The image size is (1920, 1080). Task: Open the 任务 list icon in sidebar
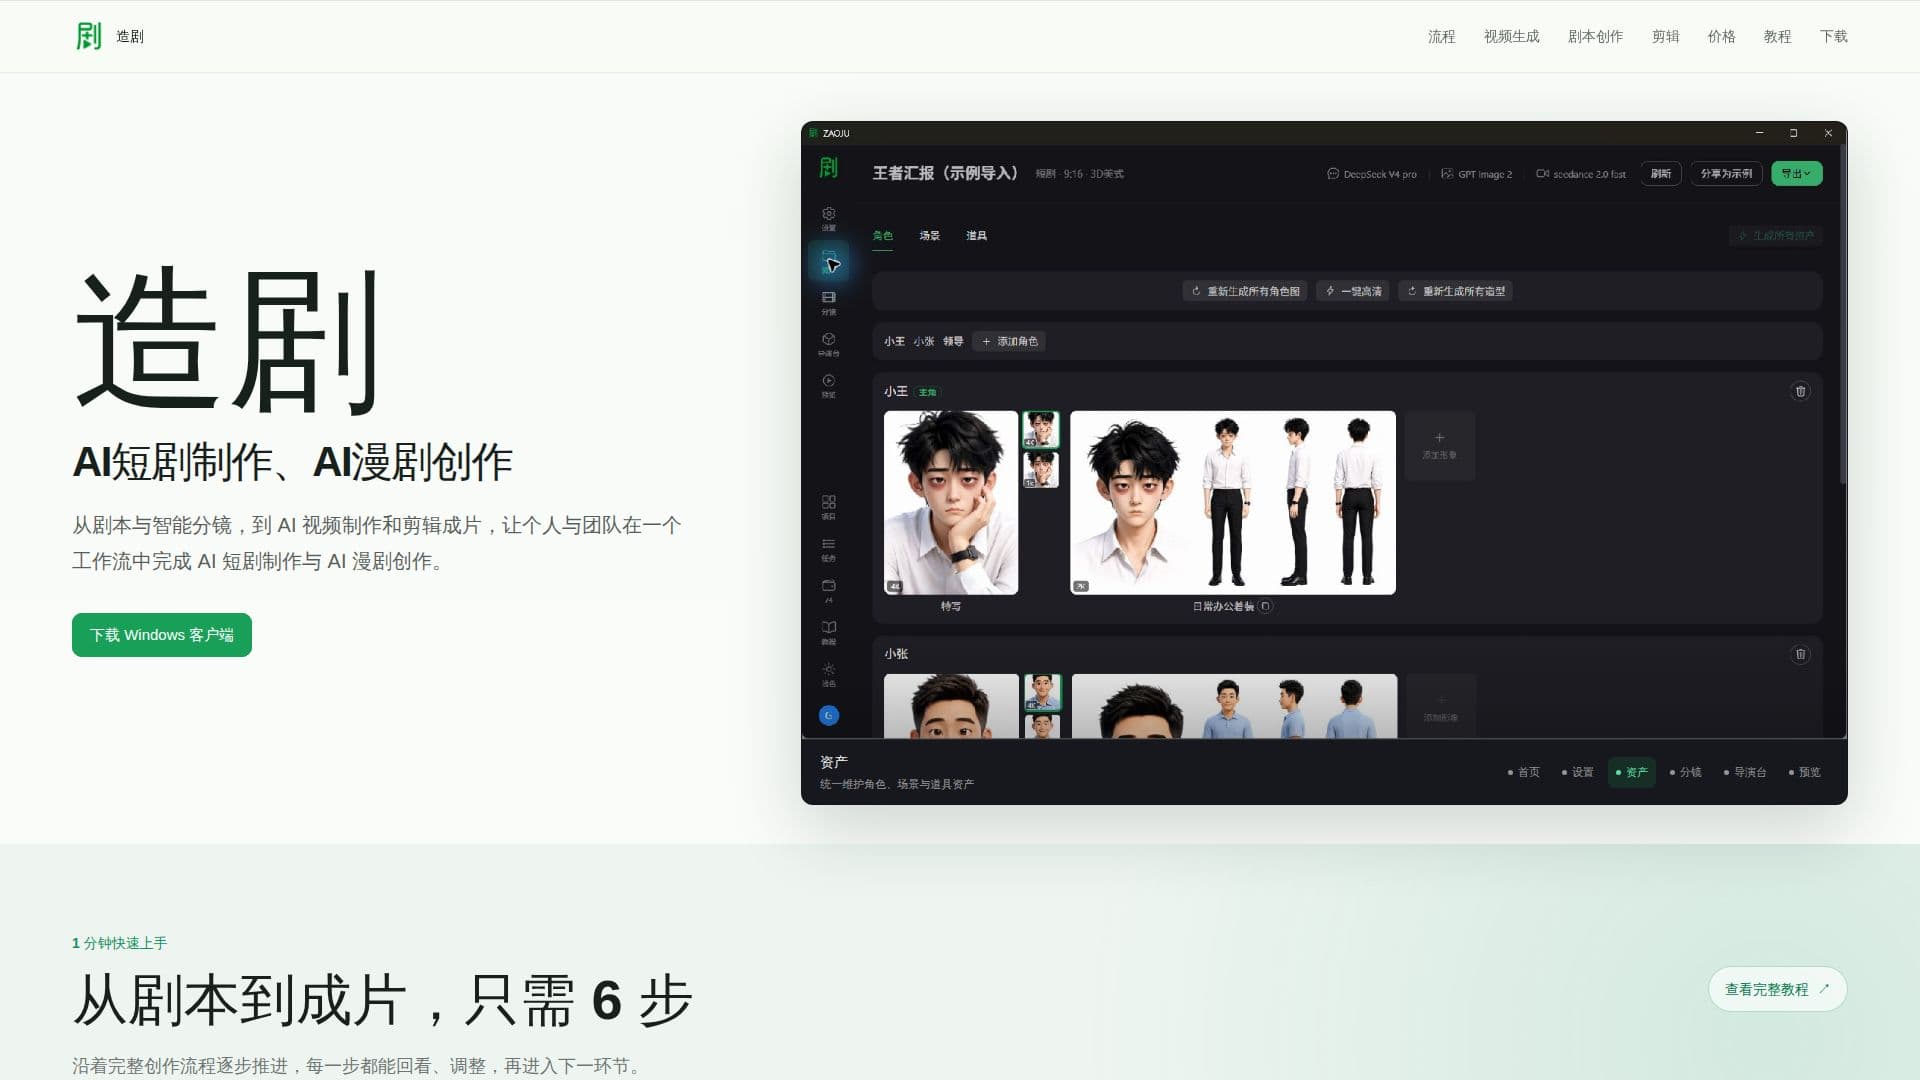(x=829, y=549)
